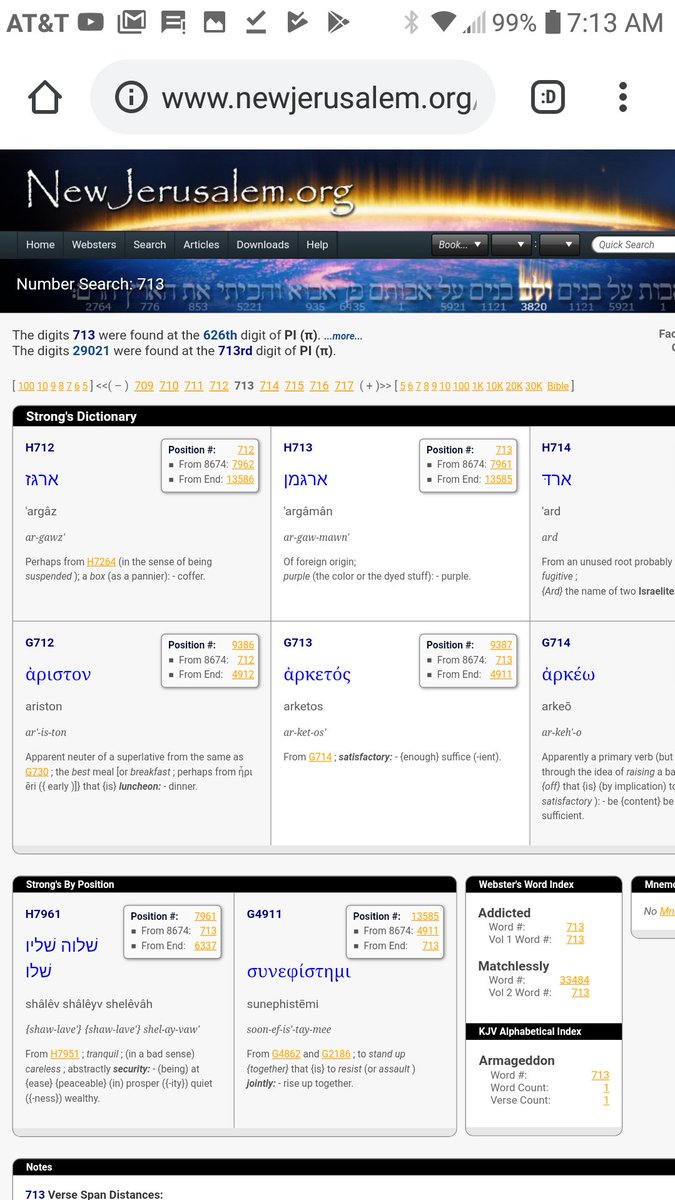Tap the YouTube notification icon

click(x=91, y=21)
